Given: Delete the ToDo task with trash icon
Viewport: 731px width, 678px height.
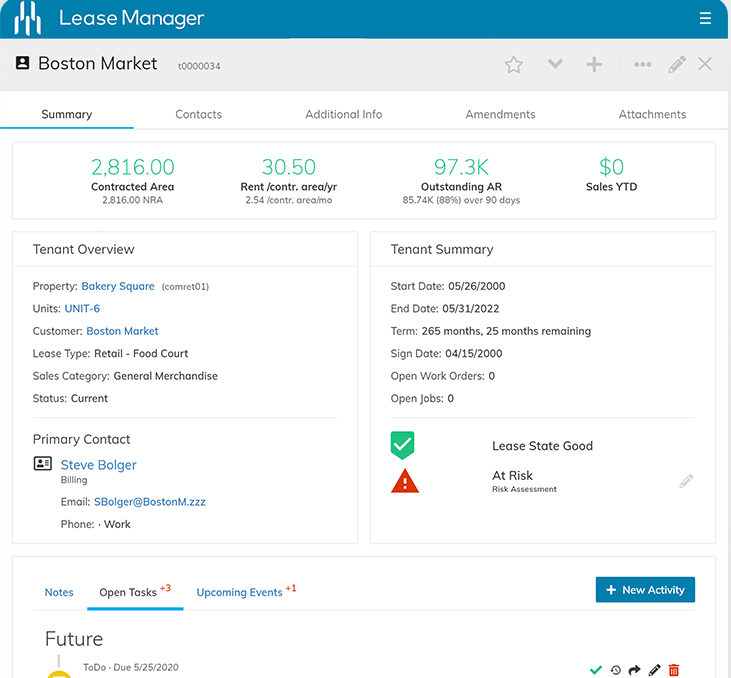Looking at the screenshot, I should coord(674,670).
